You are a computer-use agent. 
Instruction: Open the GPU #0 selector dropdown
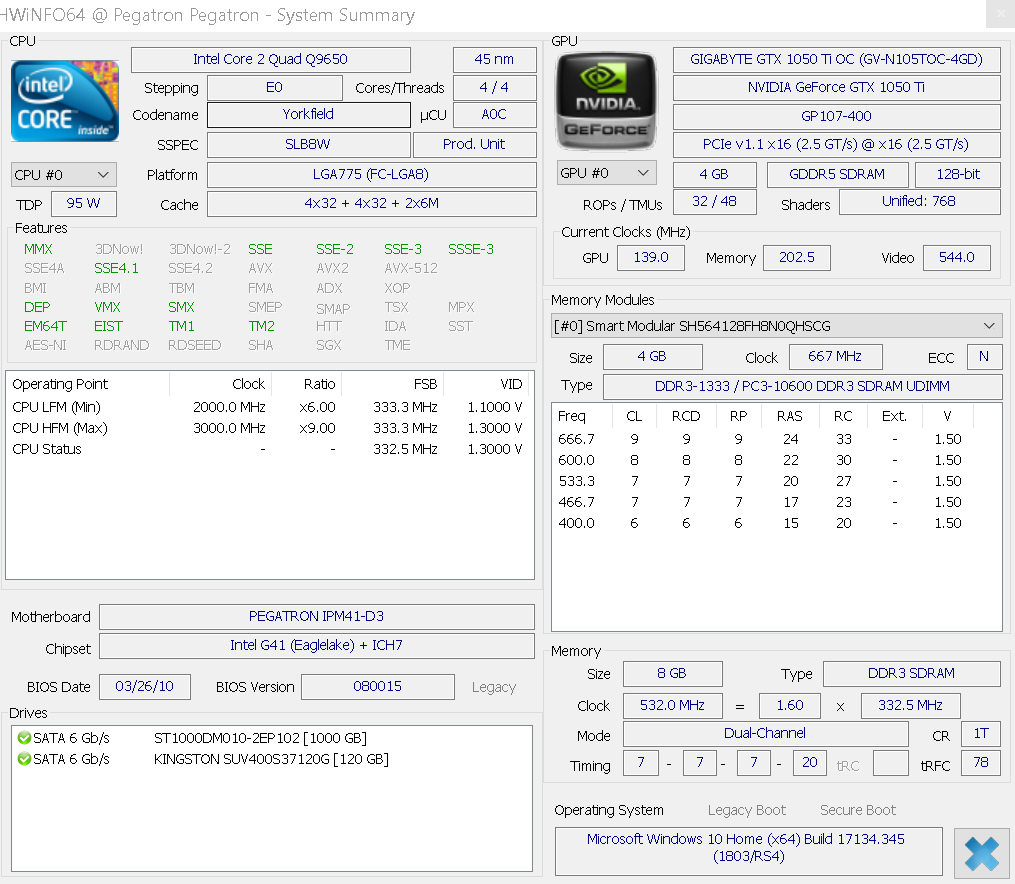(607, 173)
